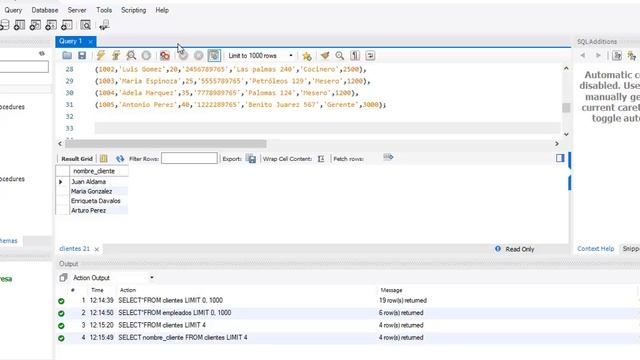
Task: Toggle Wrap Cell Content icon
Action: coord(321,159)
